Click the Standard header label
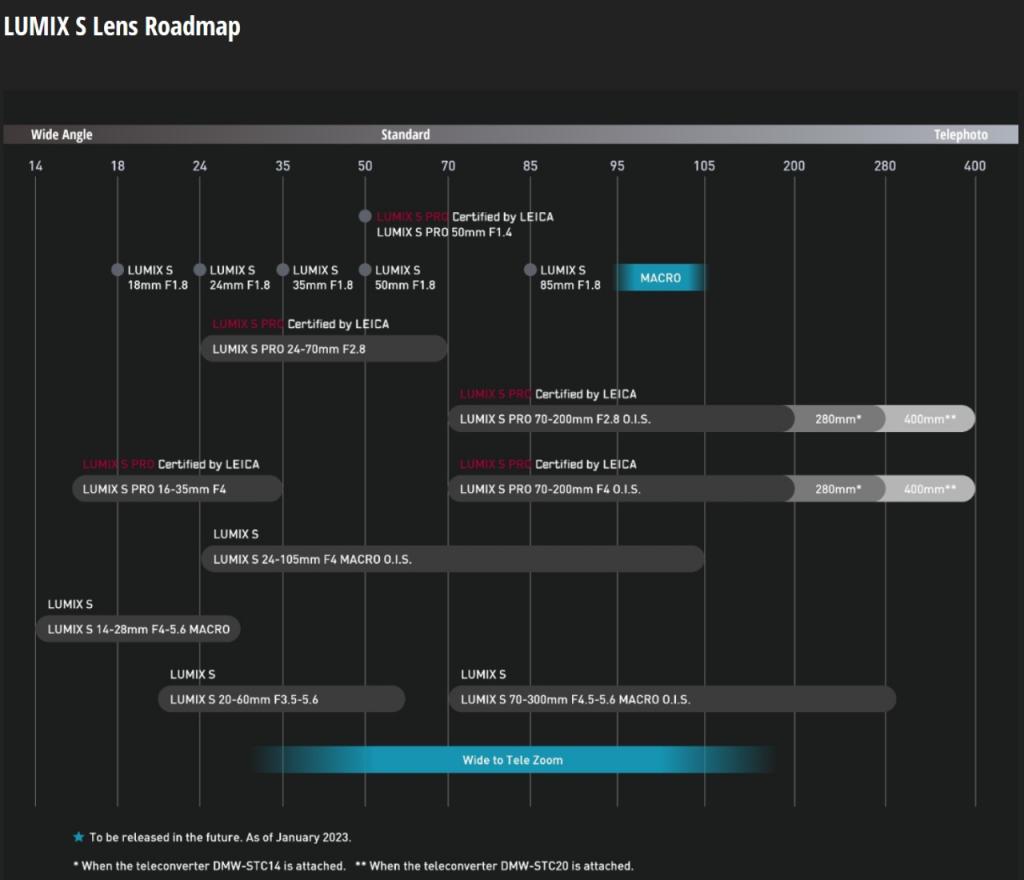This screenshot has width=1024, height=880. point(406,134)
